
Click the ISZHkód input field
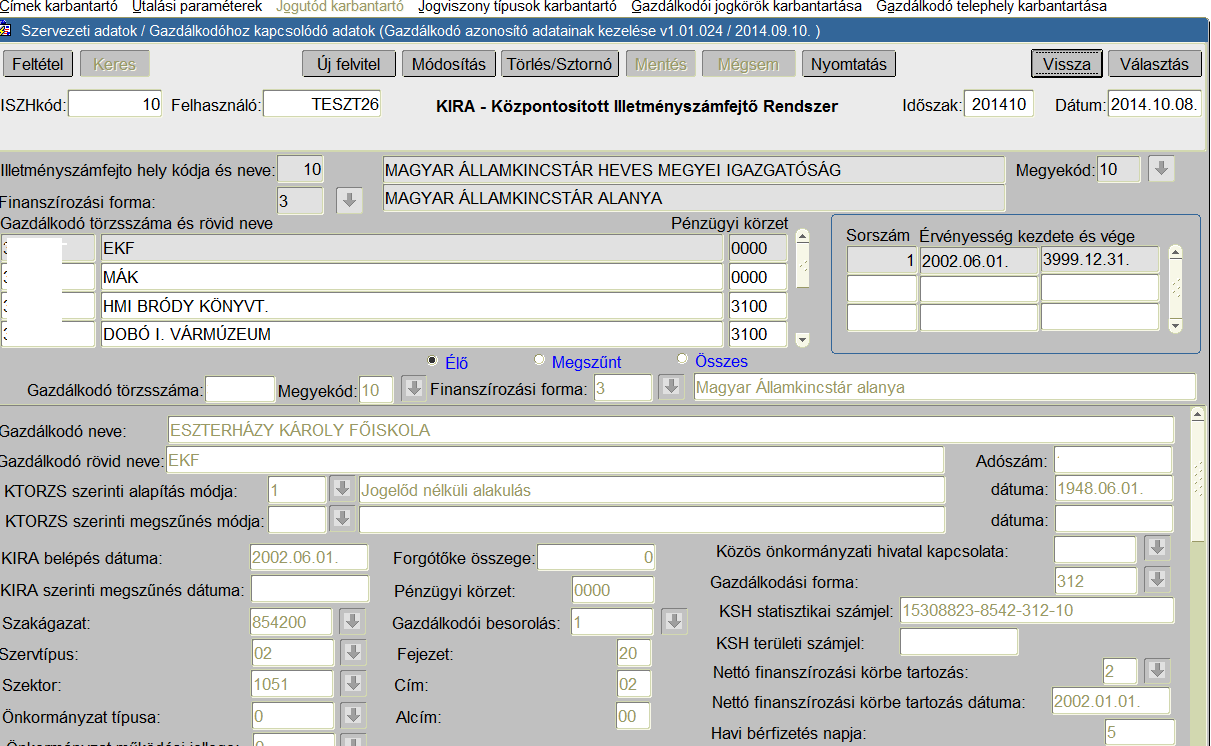point(114,104)
